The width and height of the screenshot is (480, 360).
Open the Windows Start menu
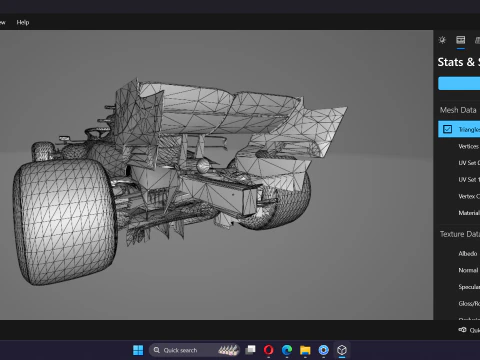[x=138, y=350]
